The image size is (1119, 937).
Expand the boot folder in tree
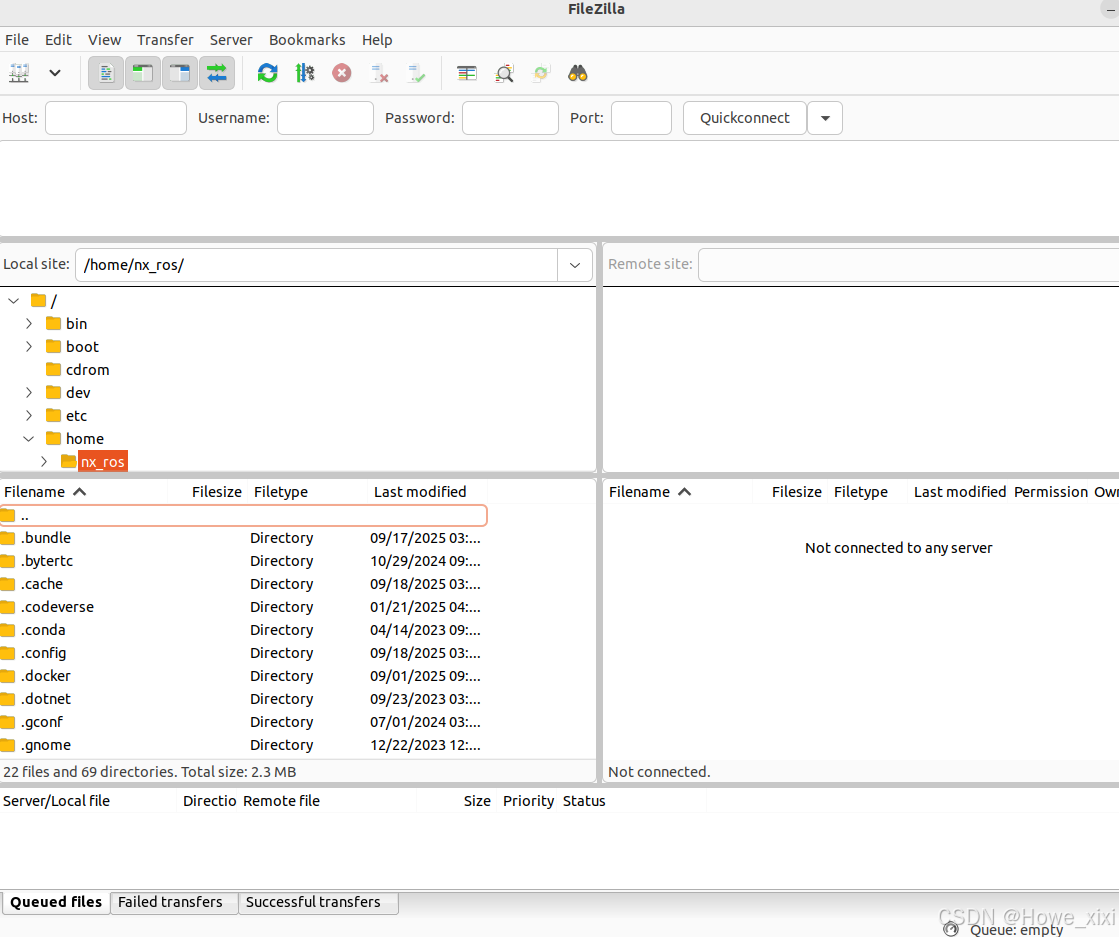click(29, 346)
